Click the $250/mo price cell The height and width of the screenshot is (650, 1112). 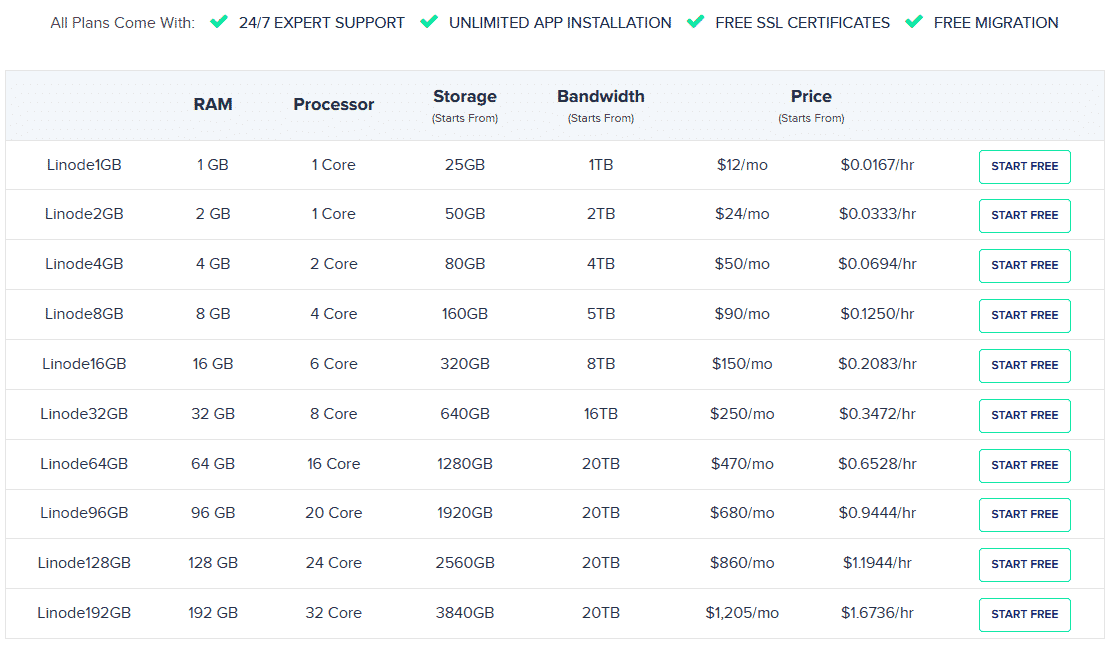pyautogui.click(x=742, y=413)
